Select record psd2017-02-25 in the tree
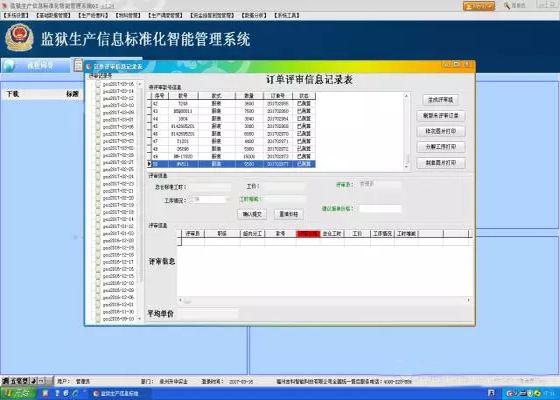 coord(118,170)
